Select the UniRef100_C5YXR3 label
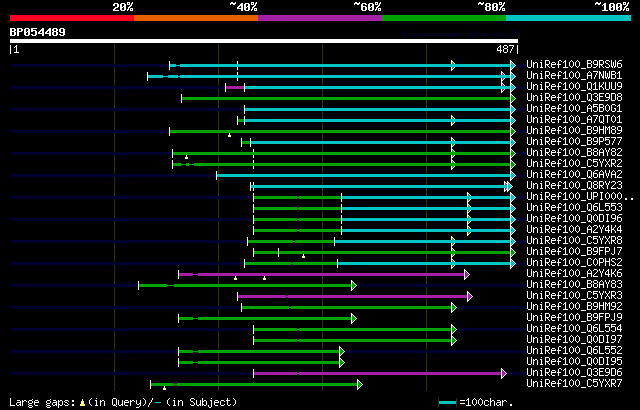 [x=574, y=296]
